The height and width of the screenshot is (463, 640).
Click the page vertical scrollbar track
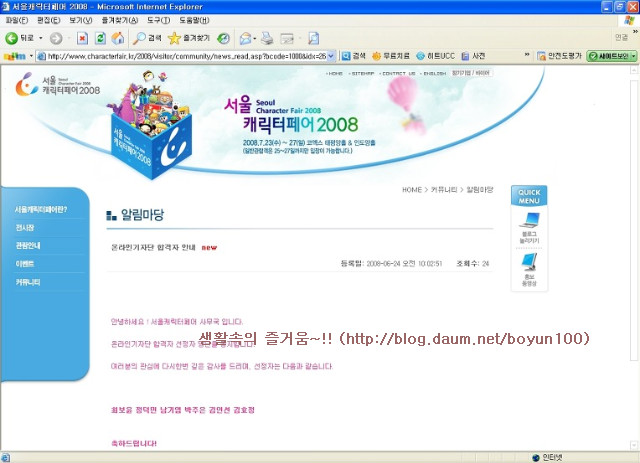634,258
